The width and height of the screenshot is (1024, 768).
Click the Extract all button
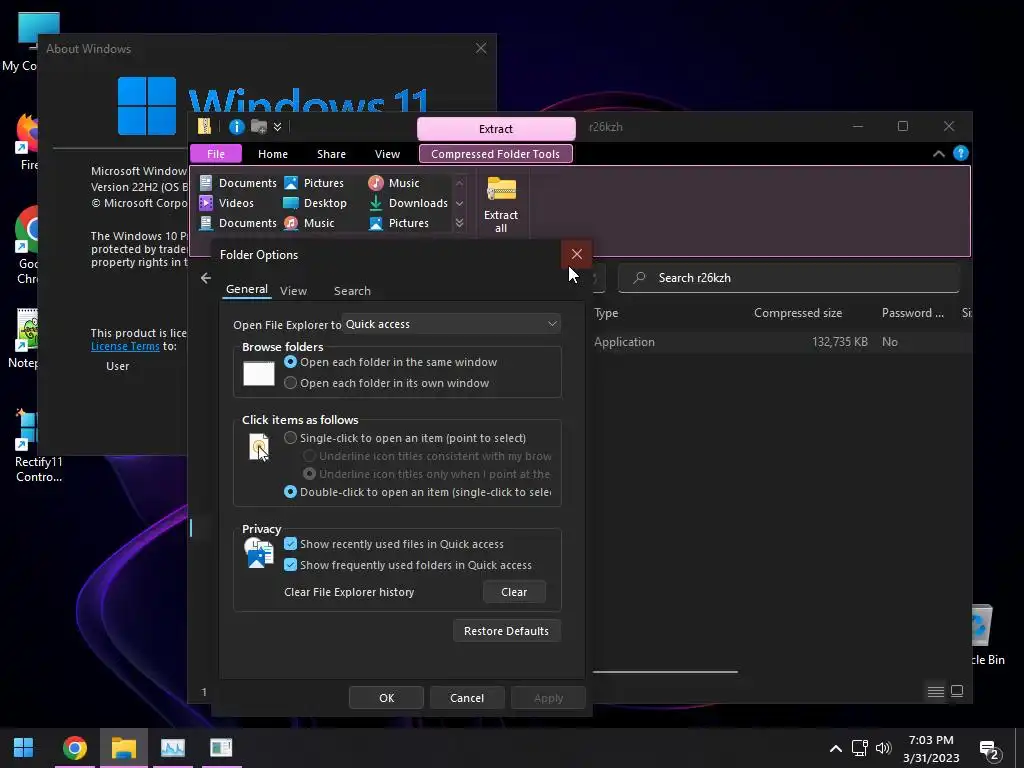pos(501,204)
